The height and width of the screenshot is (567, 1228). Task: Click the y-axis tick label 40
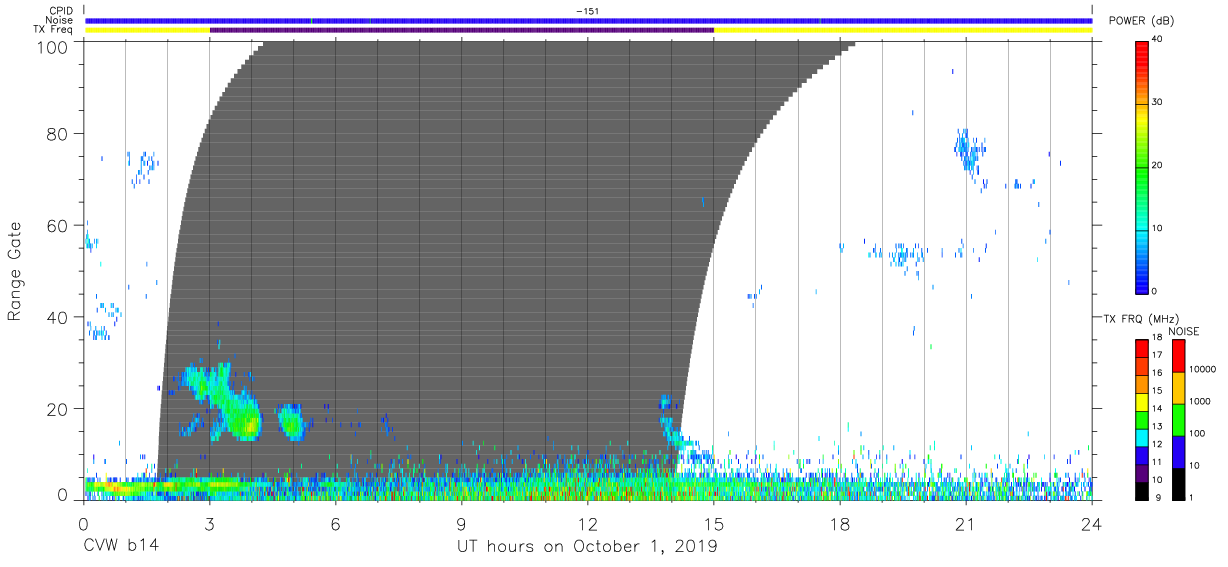click(x=57, y=317)
